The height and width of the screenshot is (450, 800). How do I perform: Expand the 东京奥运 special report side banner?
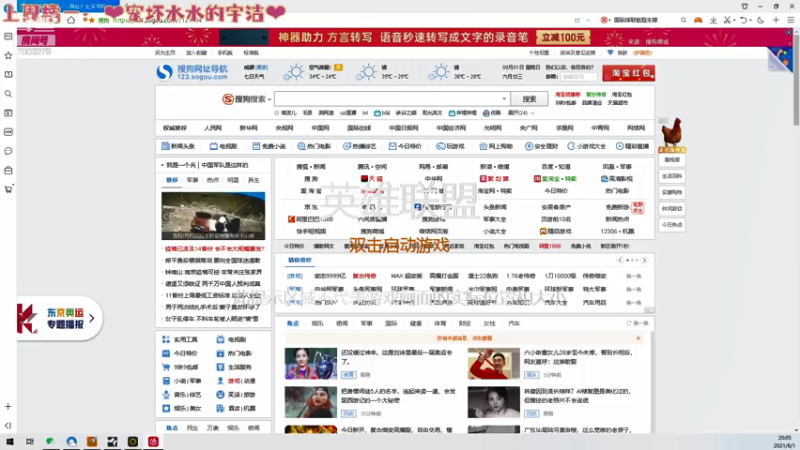click(91, 318)
